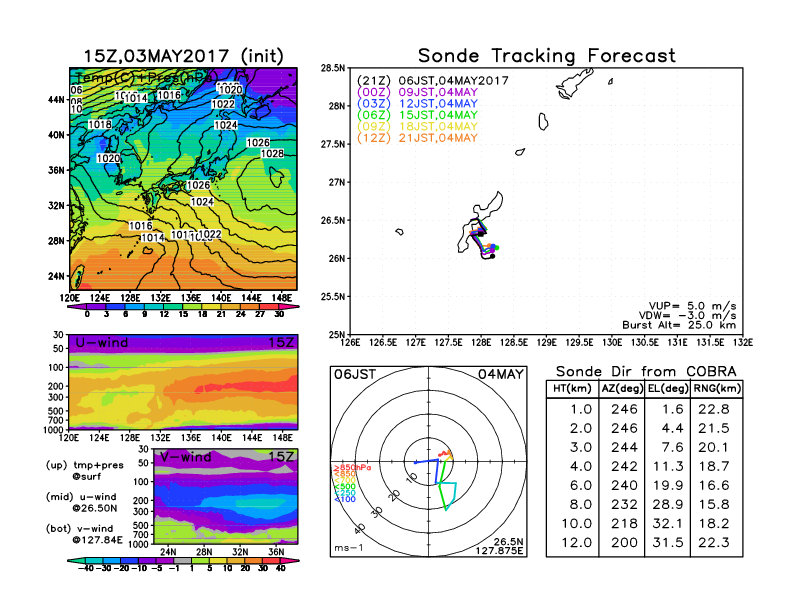
Task: Click the 'Temp(C)+Pres(hPa)' map label
Action: 143,79
